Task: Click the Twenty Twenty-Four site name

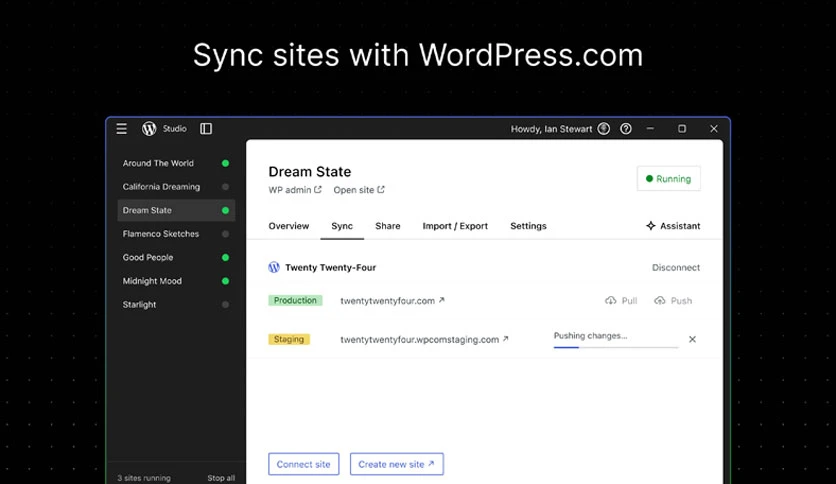Action: 331,268
